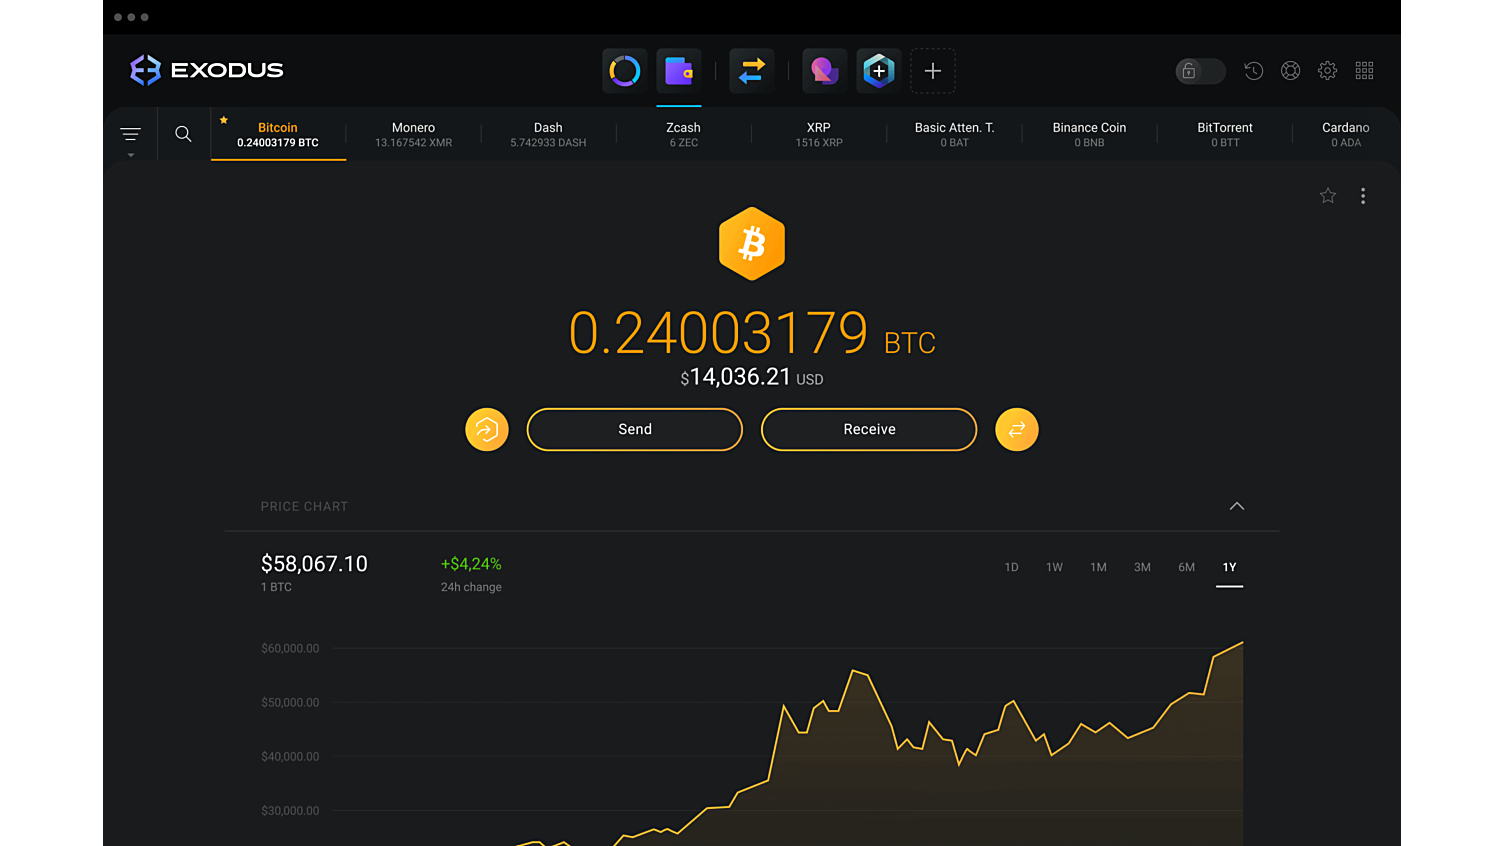The height and width of the screenshot is (846, 1504).
Task: Select the Monero asset tab
Action: (413, 135)
